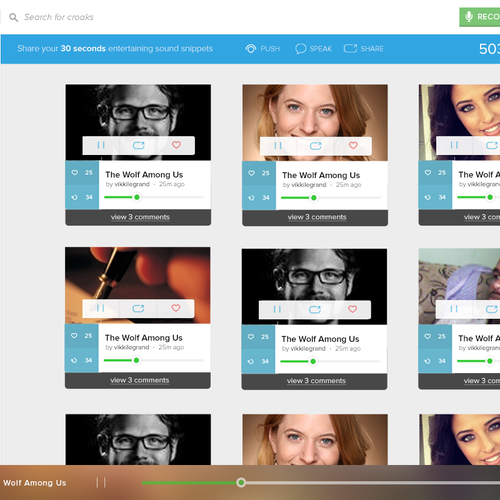Click reposts count 34 on second-row bearded man card
500x500 pixels.
click(x=258, y=361)
